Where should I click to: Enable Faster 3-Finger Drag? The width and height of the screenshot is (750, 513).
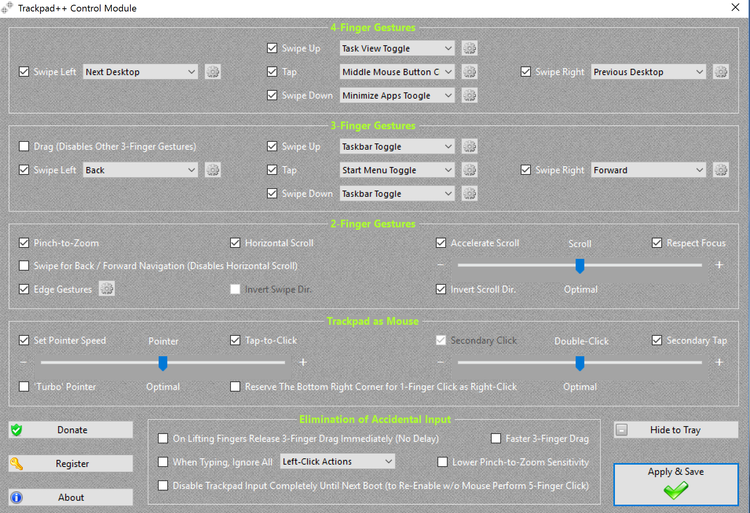click(x=496, y=438)
